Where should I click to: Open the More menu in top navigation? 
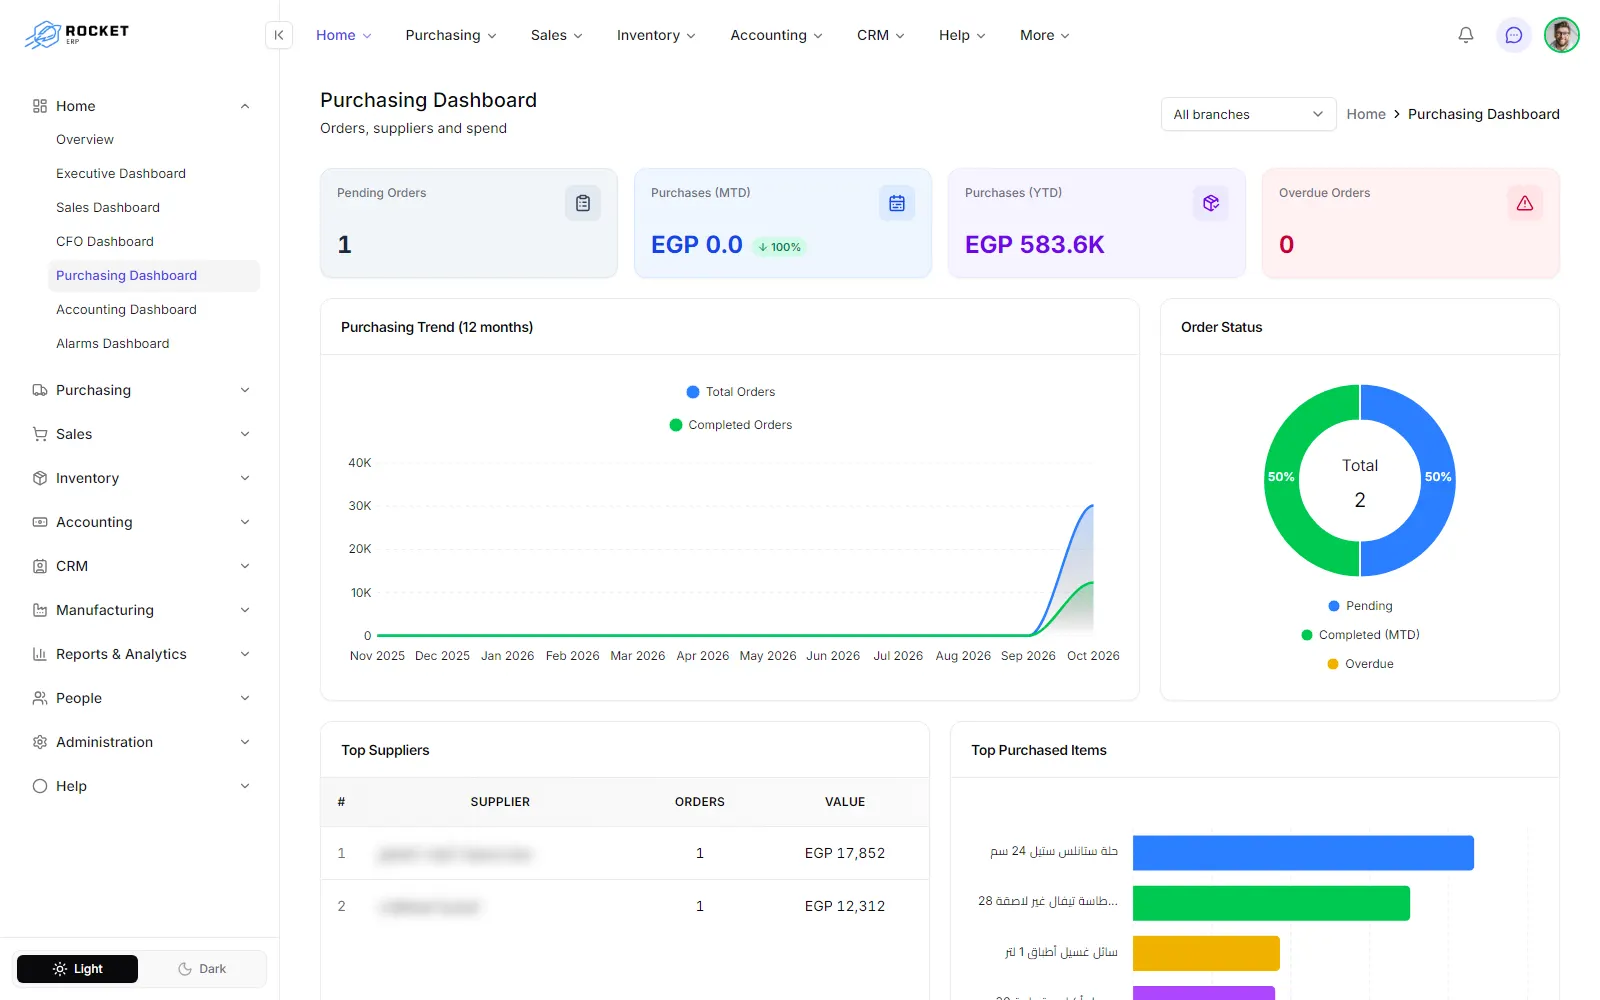point(1044,35)
